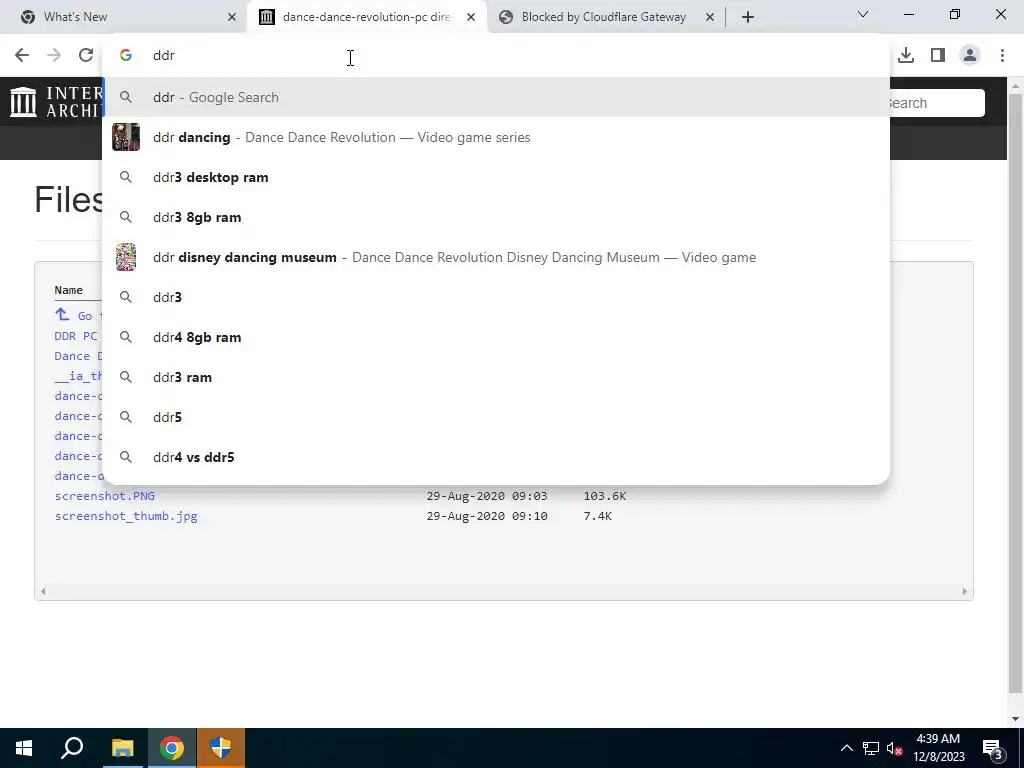Screen dimensions: 1024x768
Task: Click the file list scroll-right arrow
Action: click(965, 592)
